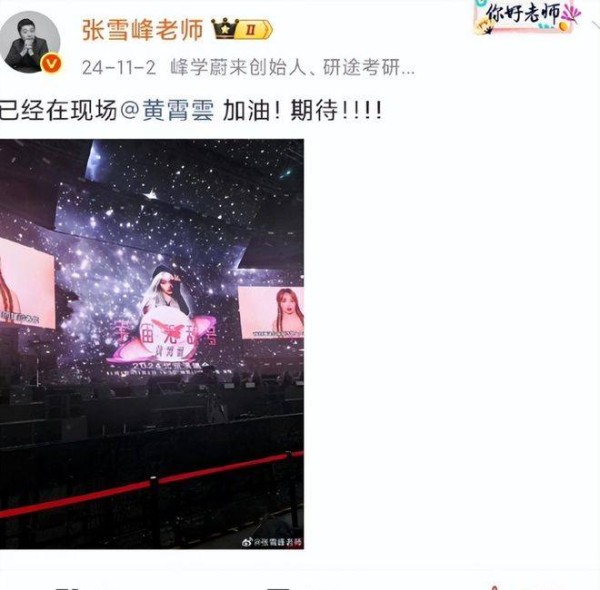The width and height of the screenshot is (600, 590).
Task: Click the purple flower on the 你好老师 sticker
Action: point(571,15)
